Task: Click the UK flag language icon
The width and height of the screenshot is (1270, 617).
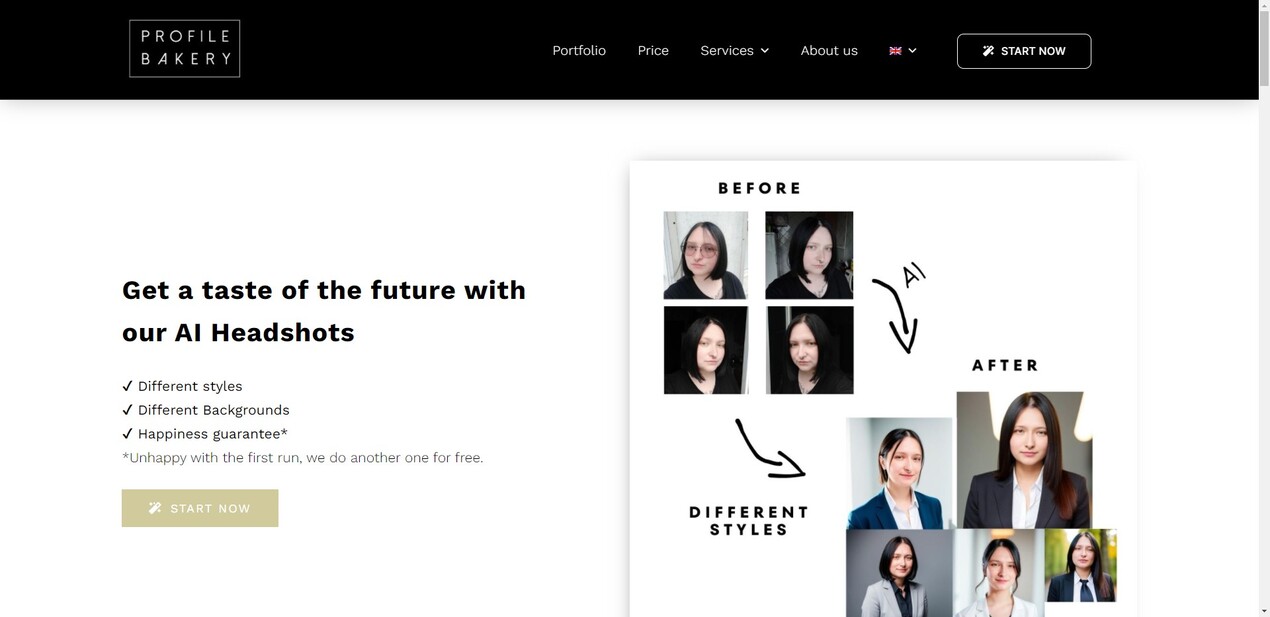Action: point(895,51)
